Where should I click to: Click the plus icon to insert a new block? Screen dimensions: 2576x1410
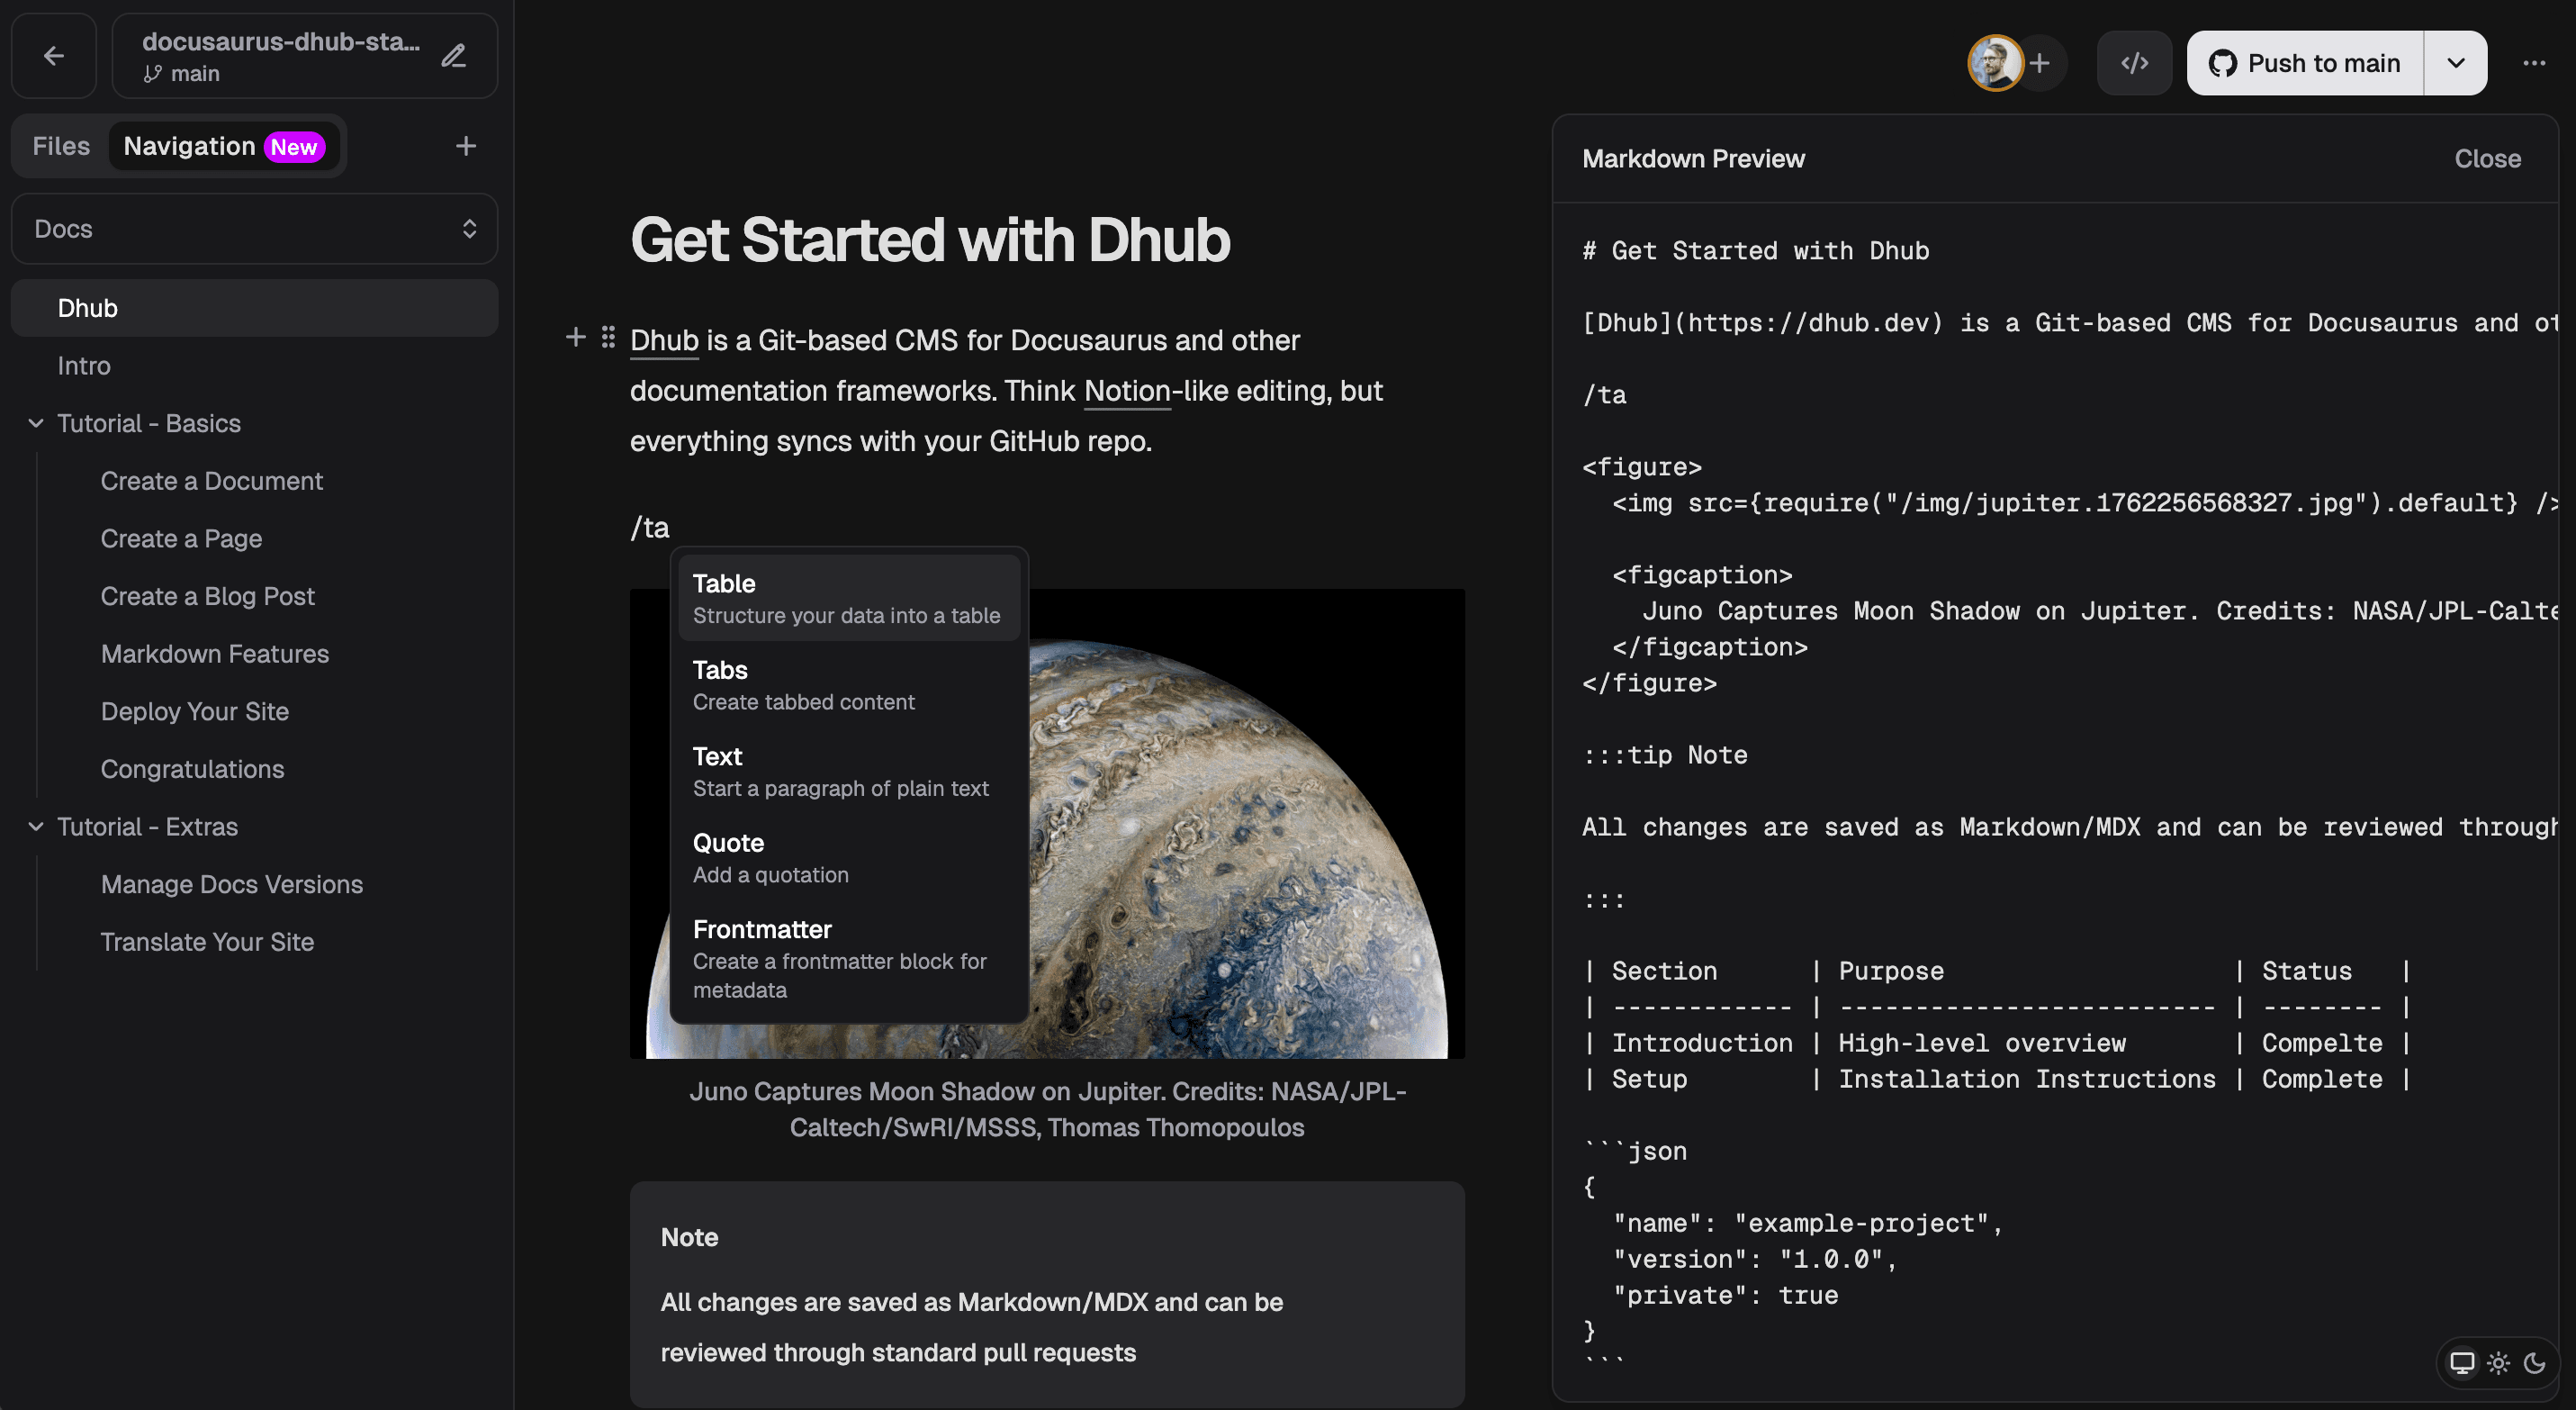(575, 337)
